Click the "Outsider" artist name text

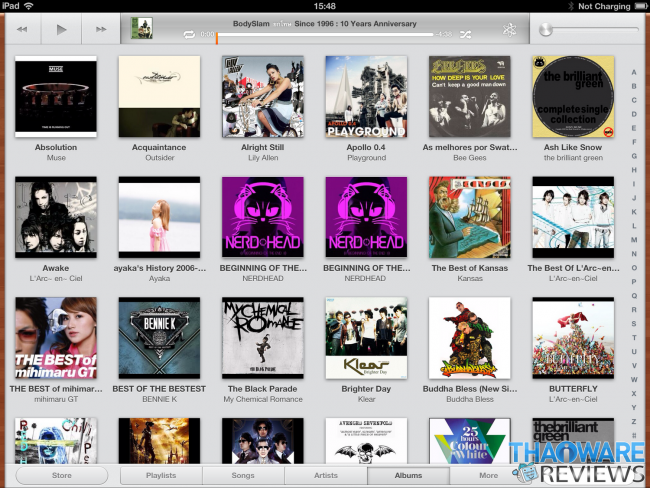tap(160, 158)
